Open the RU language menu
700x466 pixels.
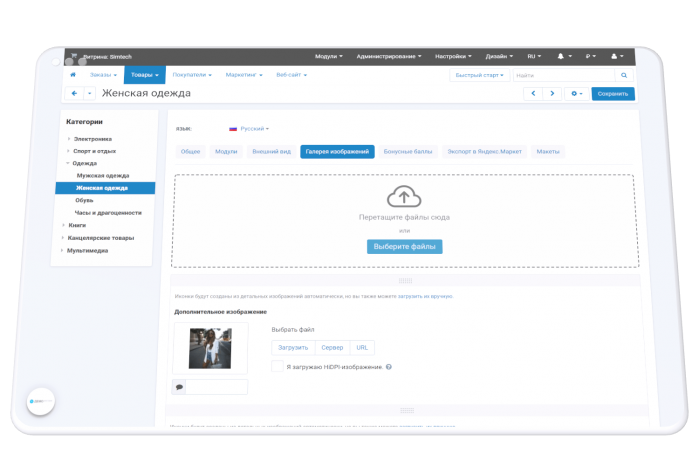[534, 56]
